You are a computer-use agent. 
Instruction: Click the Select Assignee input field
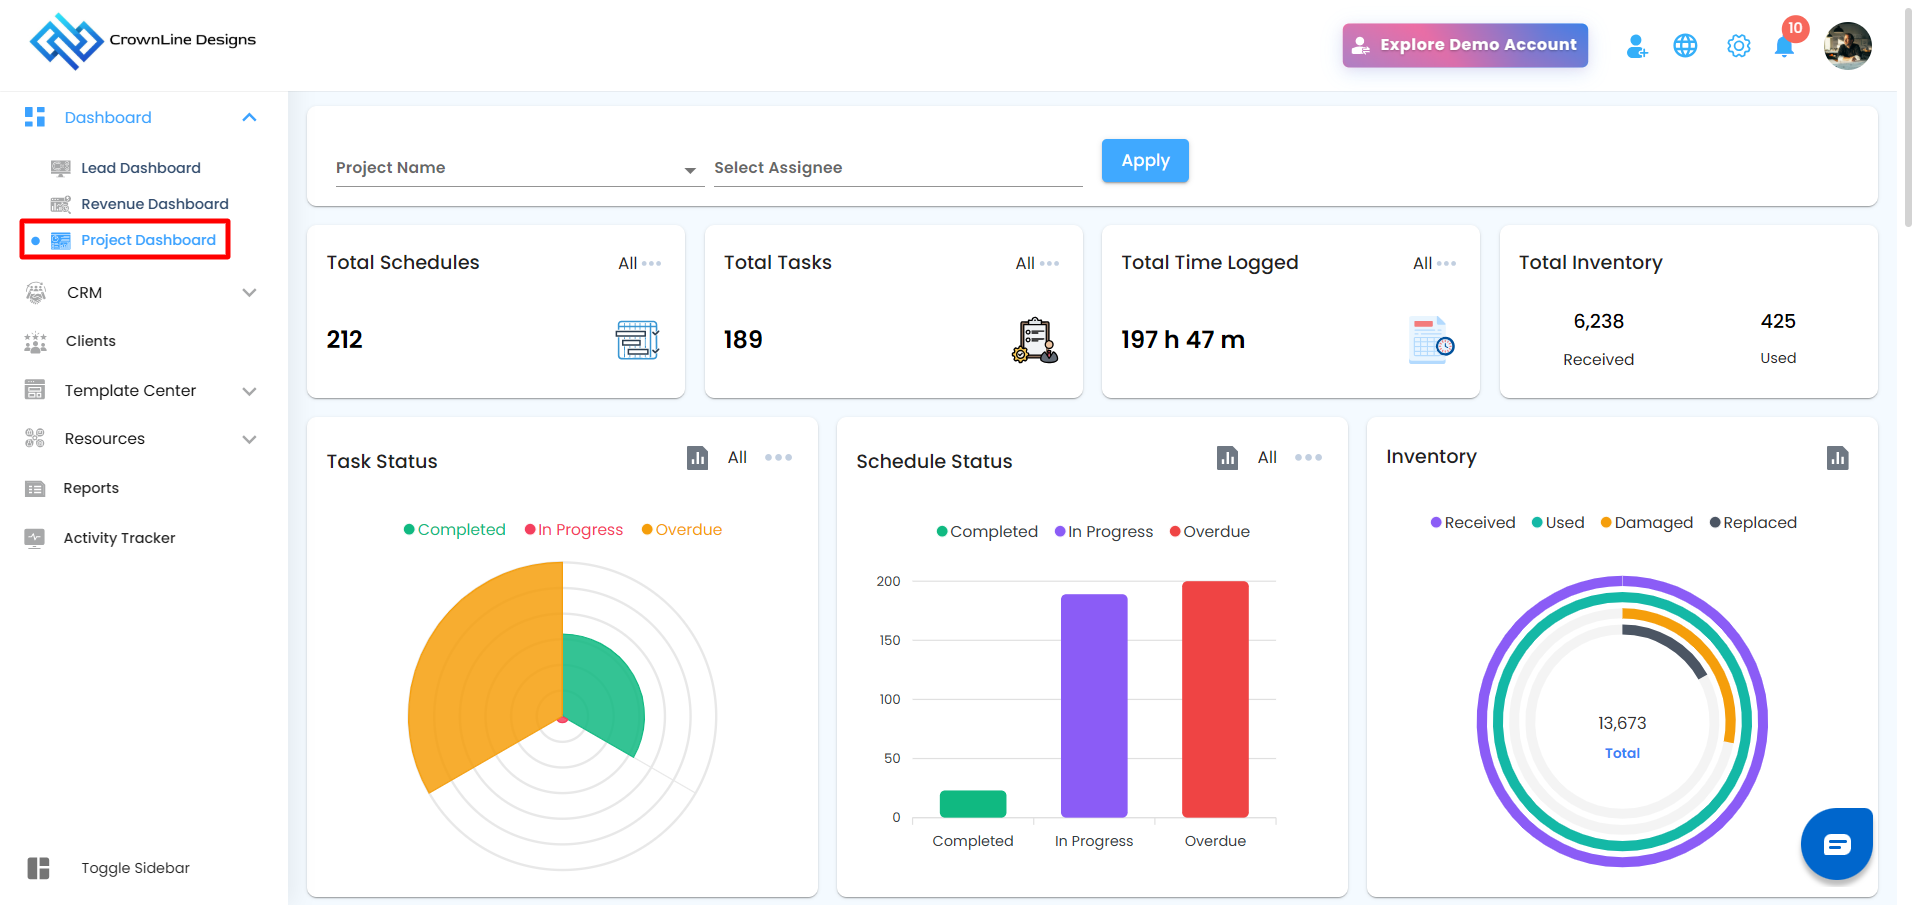coord(898,168)
